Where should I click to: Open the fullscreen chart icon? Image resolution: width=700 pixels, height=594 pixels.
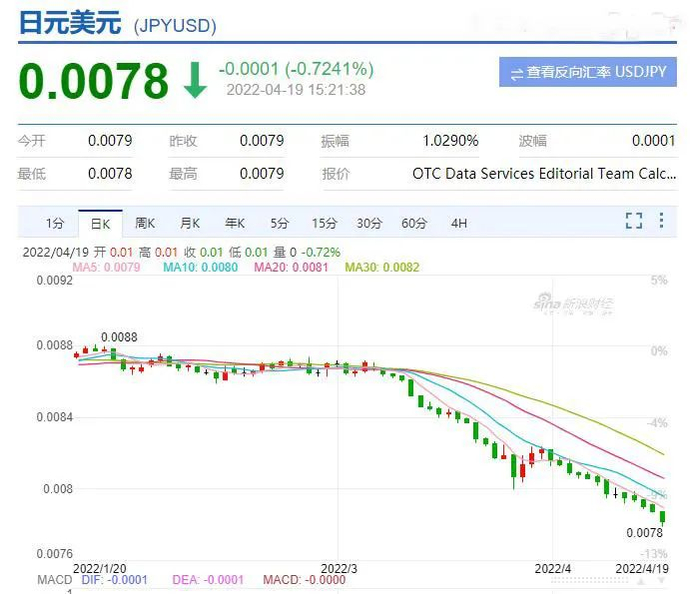pos(634,220)
